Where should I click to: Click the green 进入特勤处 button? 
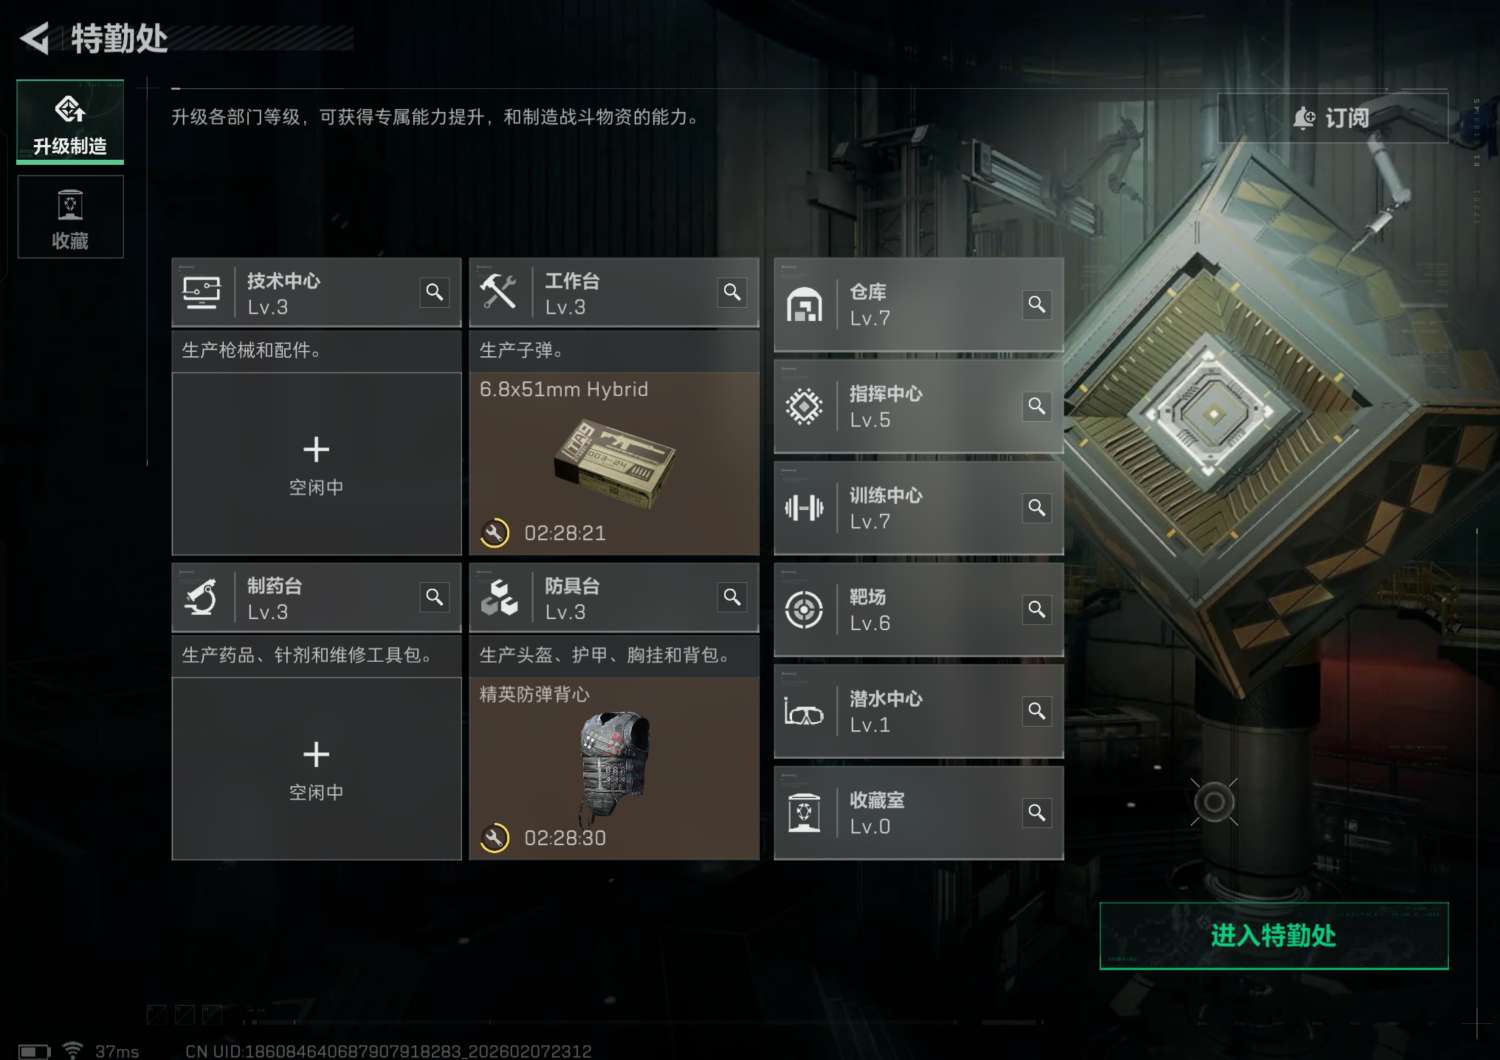click(1274, 936)
